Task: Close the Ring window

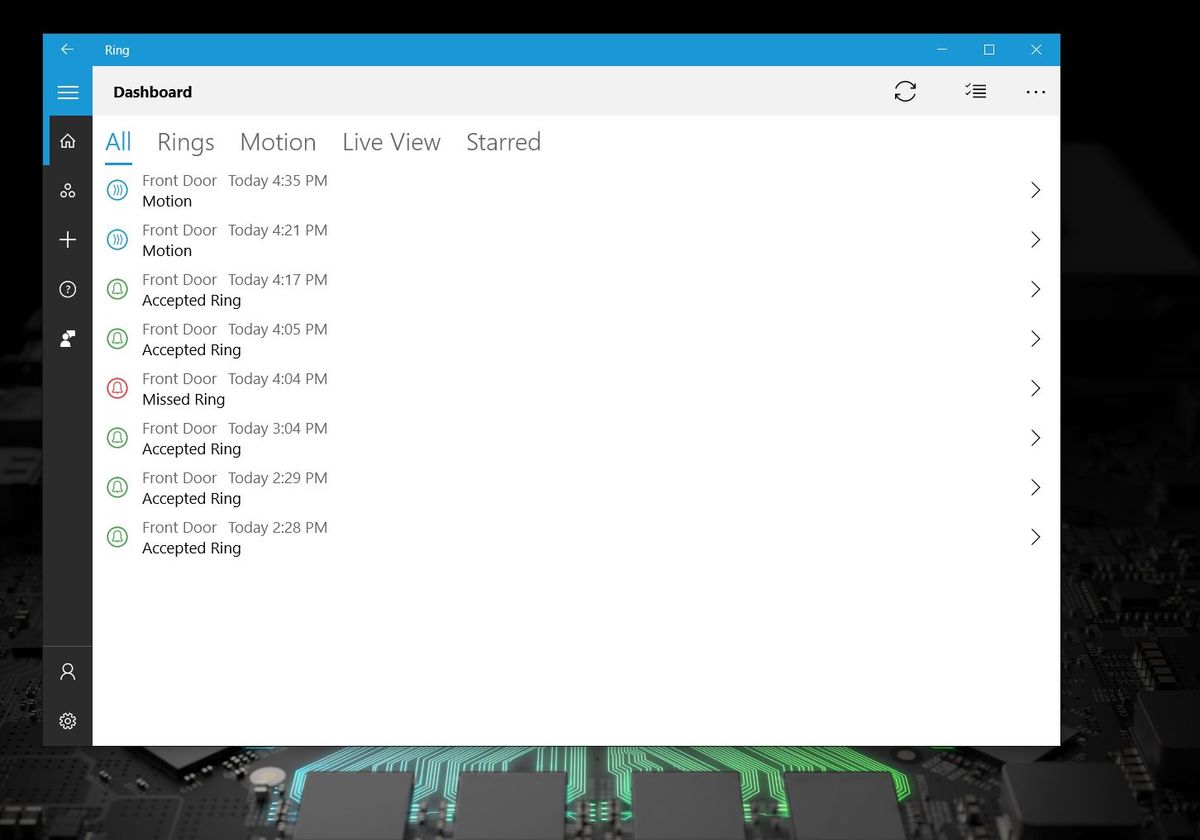Action: pyautogui.click(x=1036, y=49)
